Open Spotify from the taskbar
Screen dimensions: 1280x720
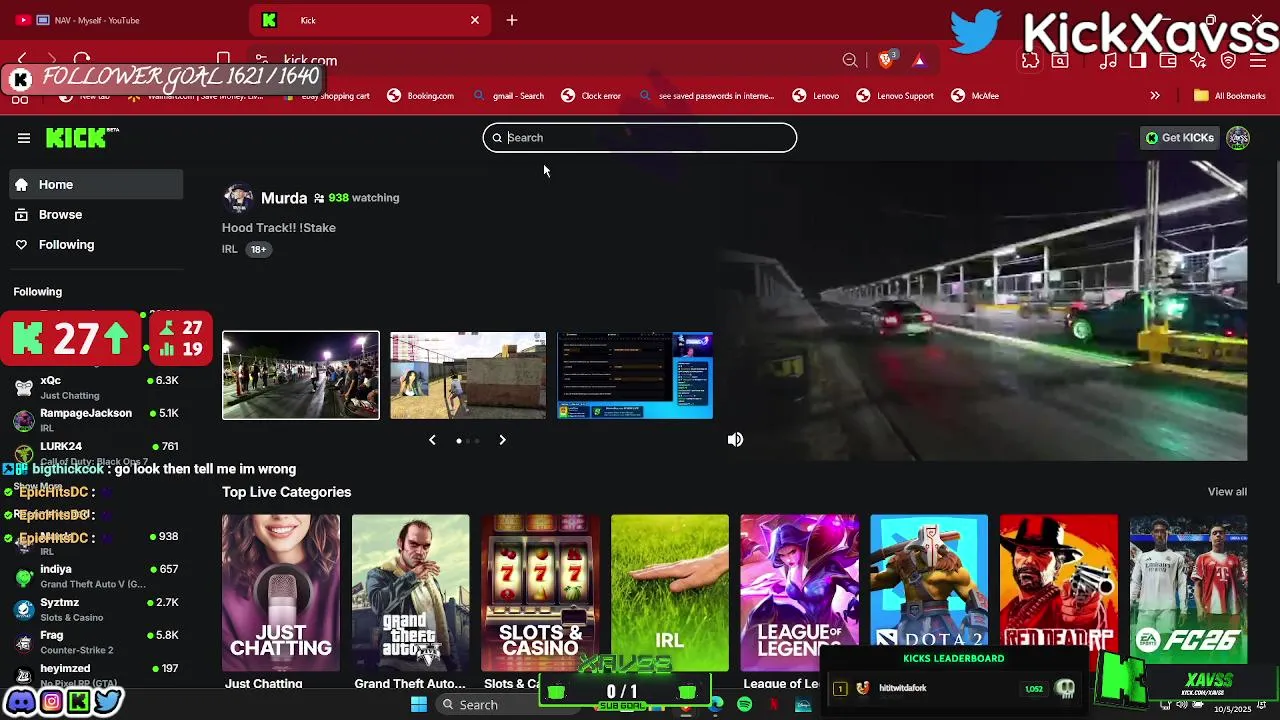point(744,705)
